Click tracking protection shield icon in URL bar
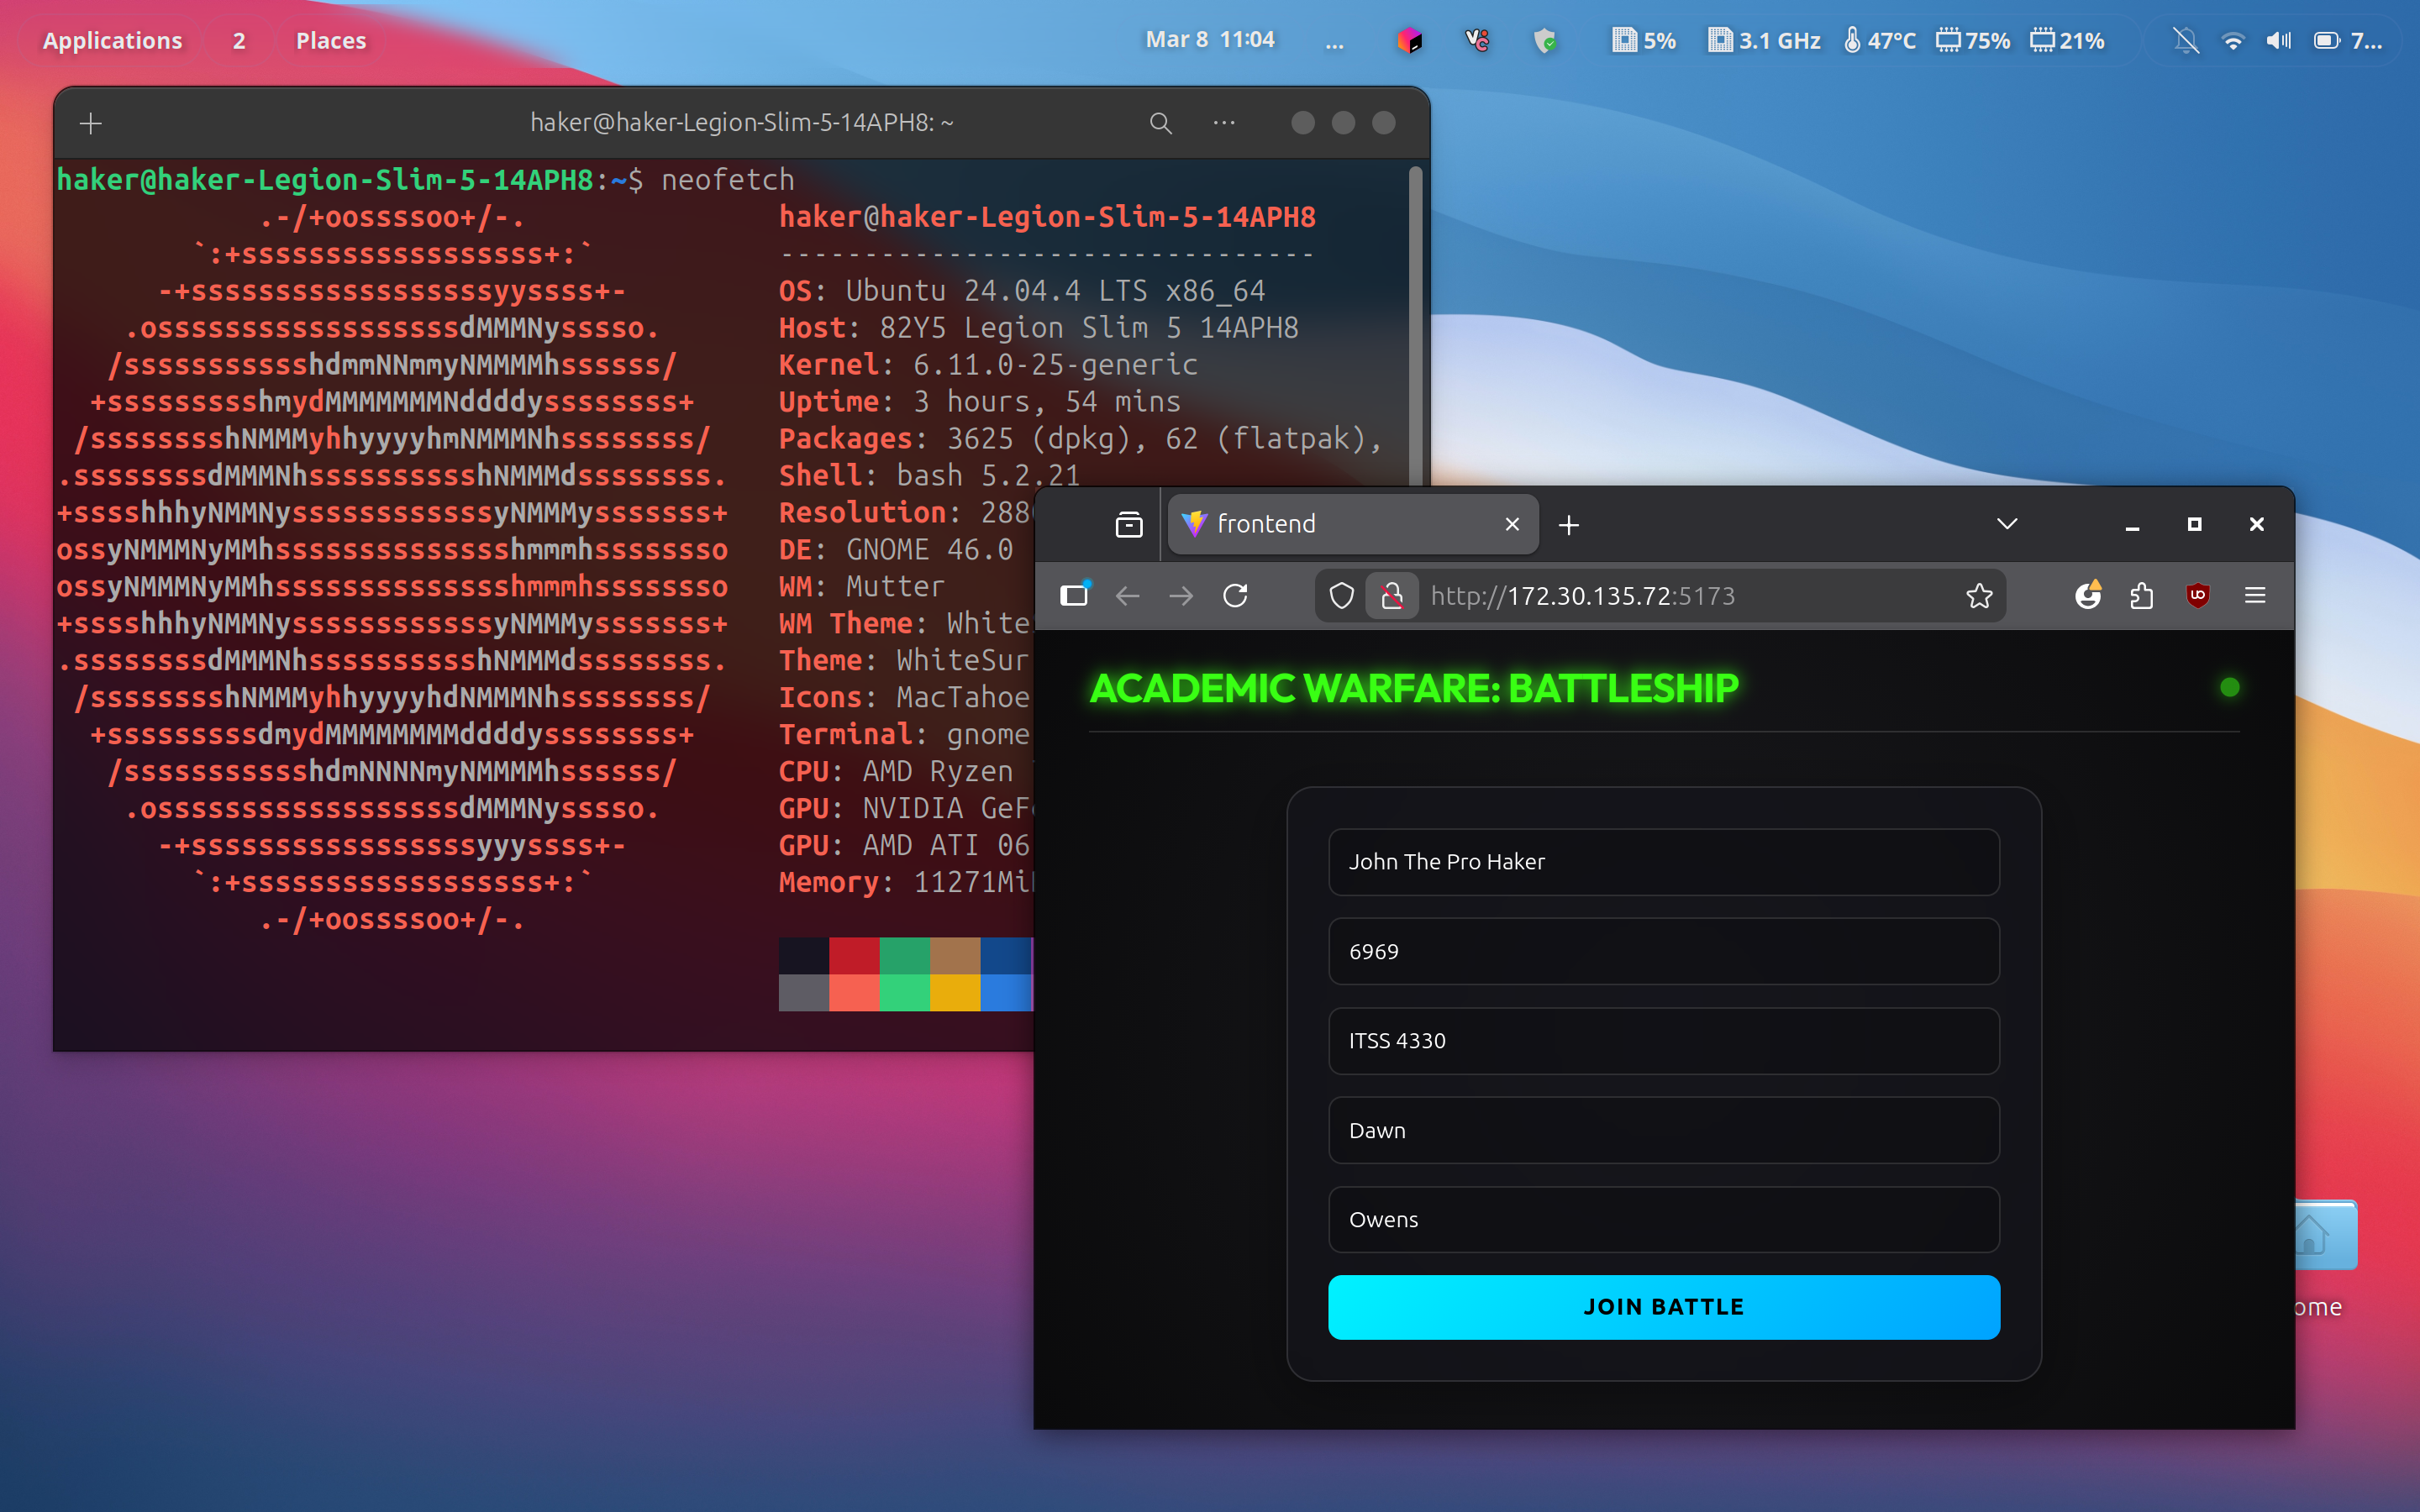The width and height of the screenshot is (2420, 1512). [x=1342, y=596]
